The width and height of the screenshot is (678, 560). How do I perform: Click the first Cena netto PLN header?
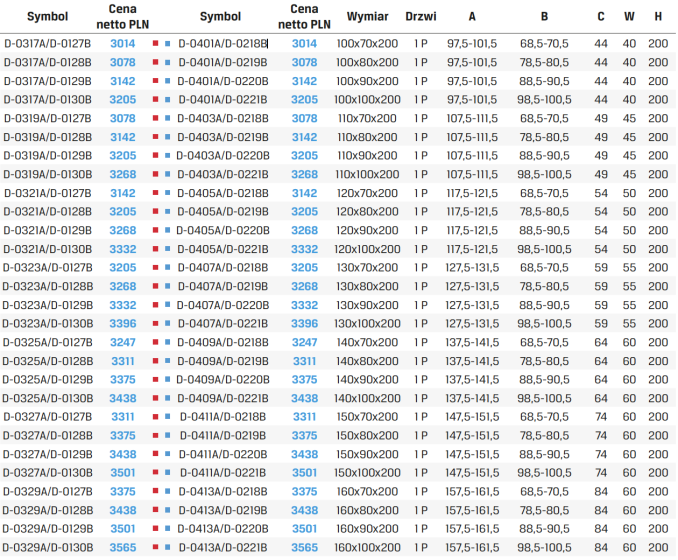[123, 17]
